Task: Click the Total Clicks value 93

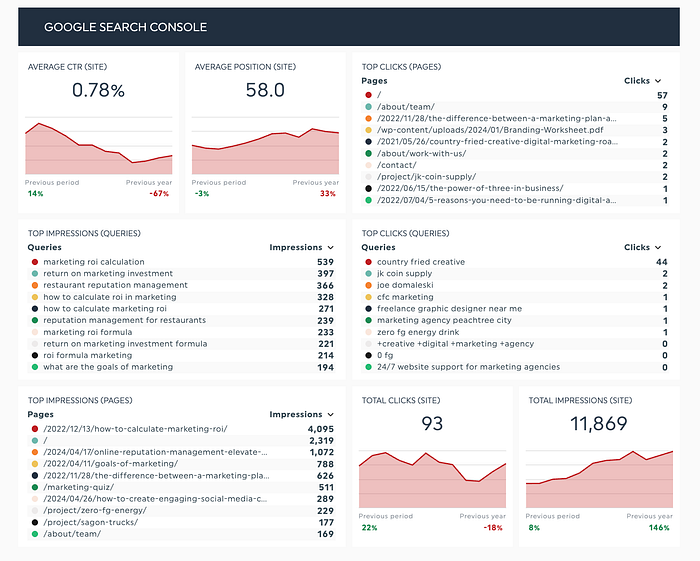Action: pyautogui.click(x=432, y=424)
